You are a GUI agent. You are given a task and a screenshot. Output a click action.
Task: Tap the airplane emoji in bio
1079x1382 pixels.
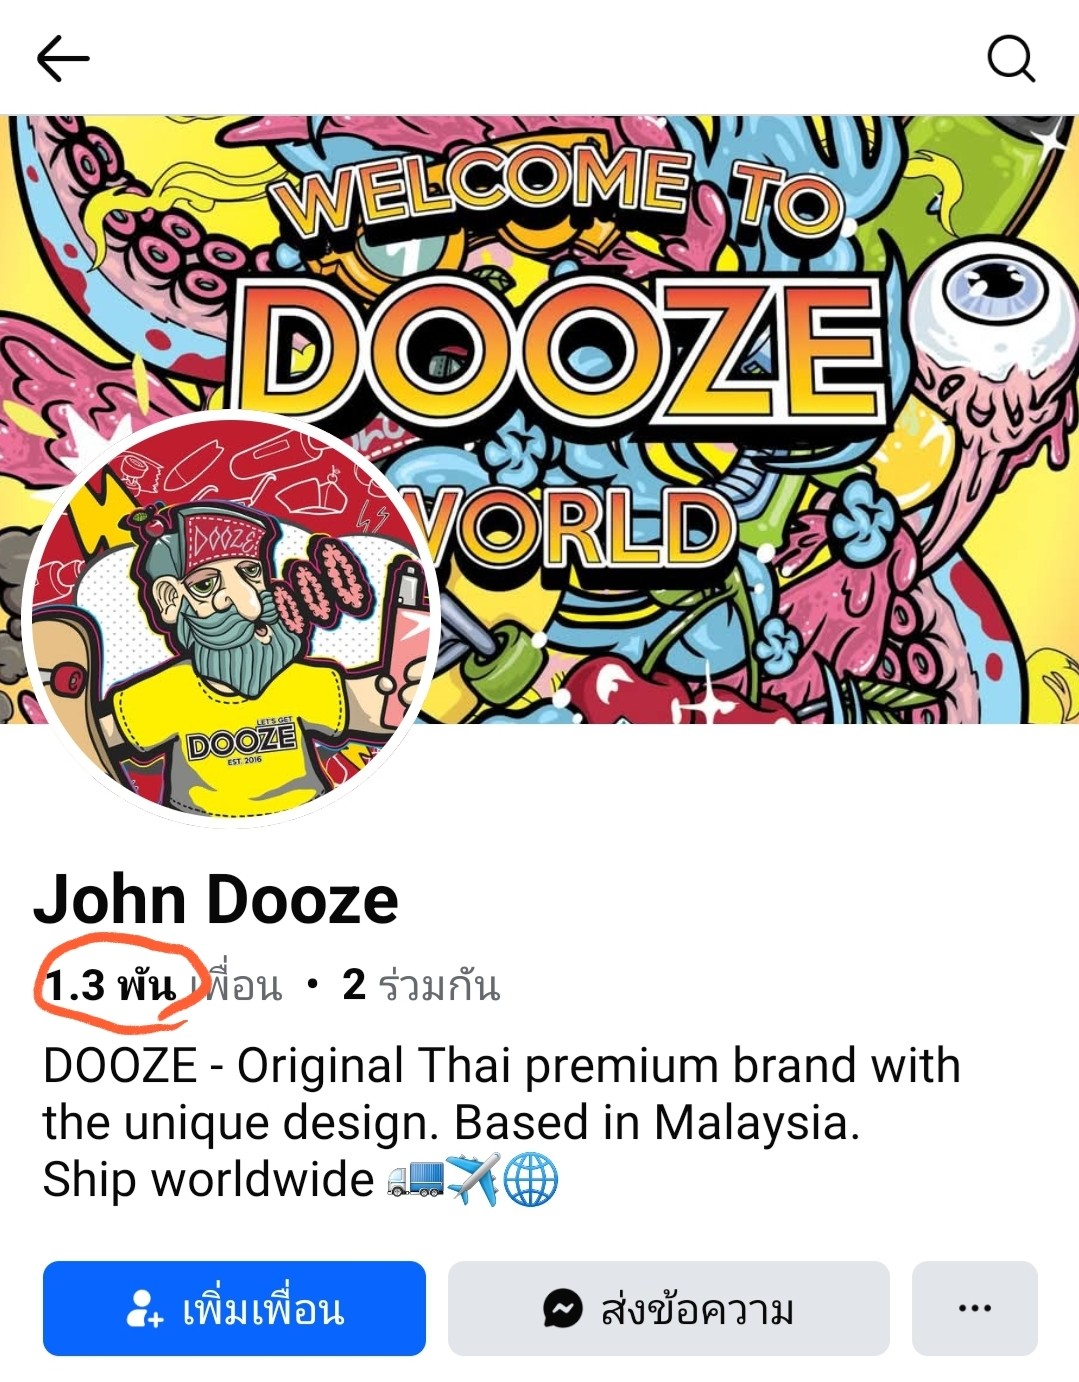click(x=473, y=1180)
